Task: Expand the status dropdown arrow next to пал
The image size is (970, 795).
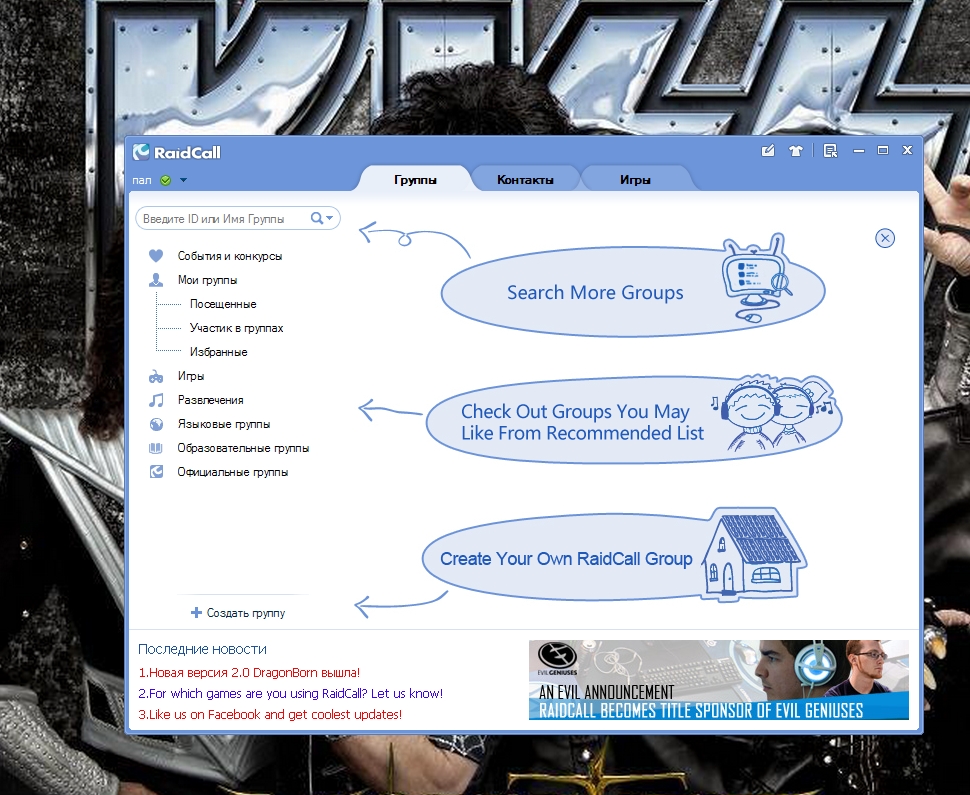Action: (183, 180)
